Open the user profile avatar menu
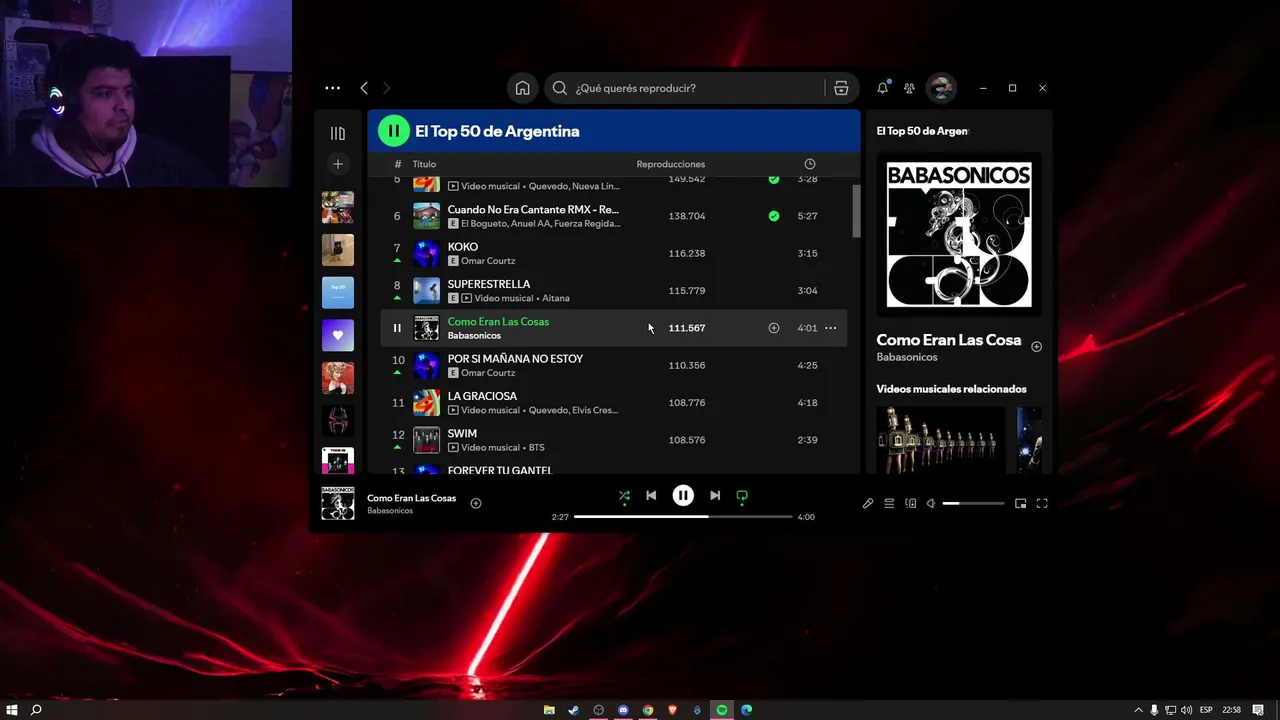Screen dimensions: 1280x720 [940, 88]
